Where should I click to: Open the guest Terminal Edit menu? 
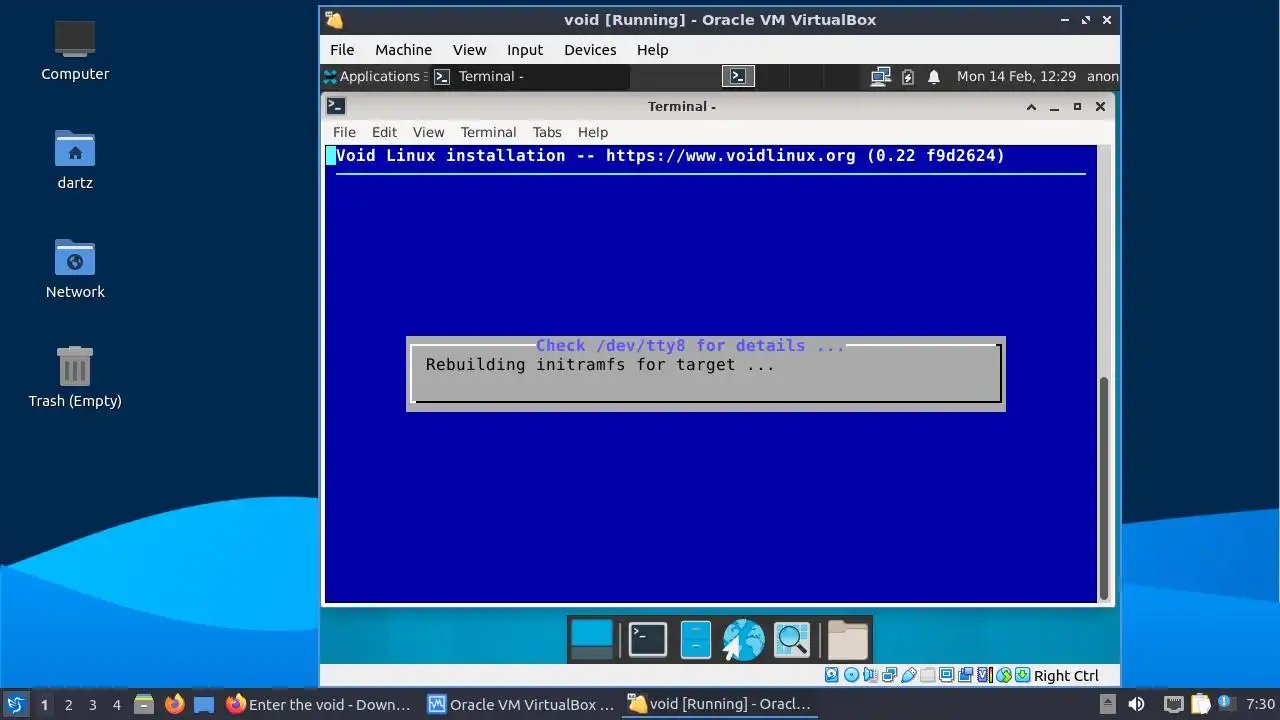pos(384,132)
